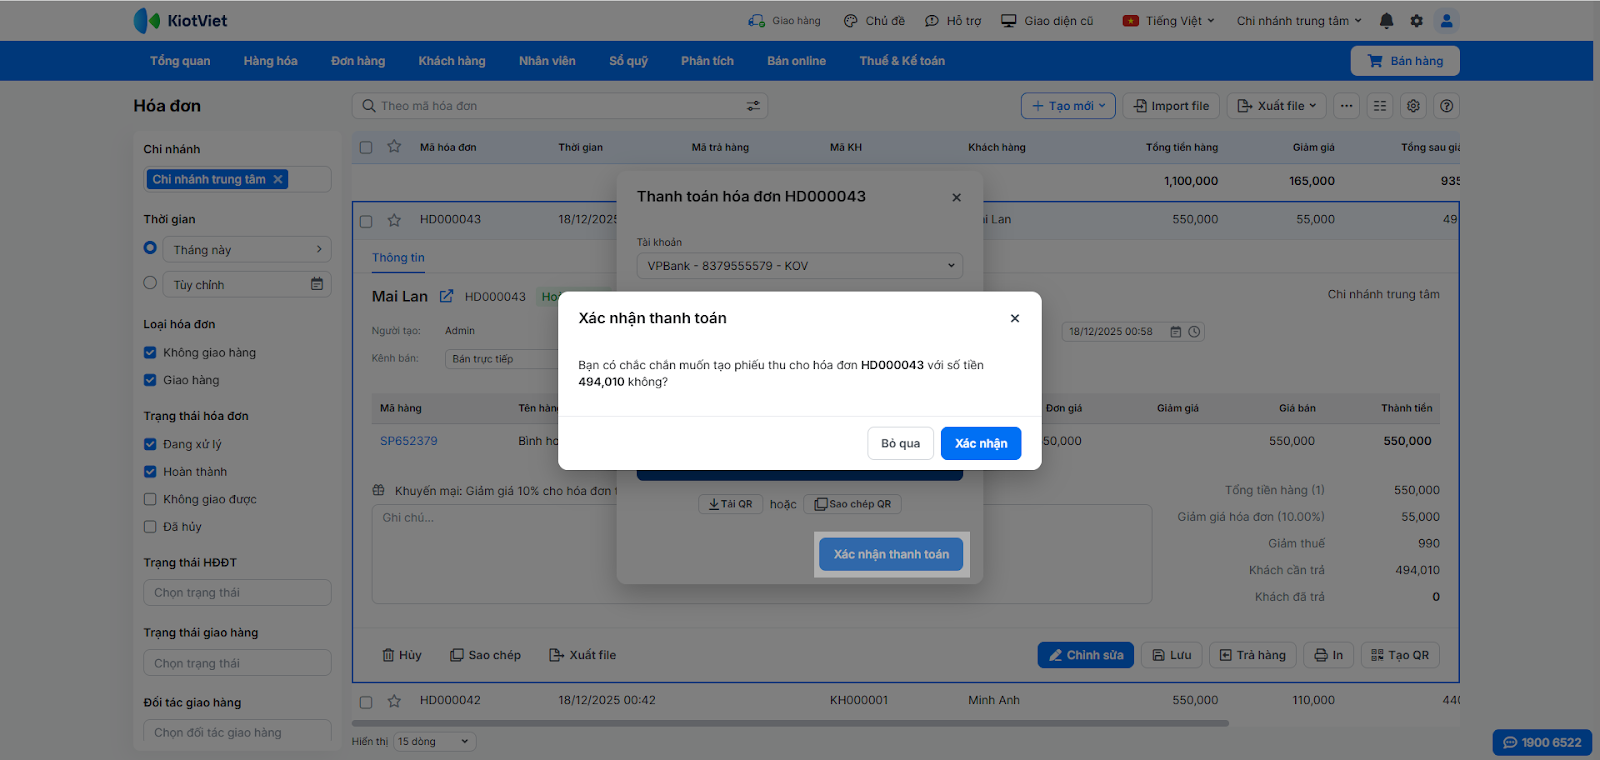Toggle Giao hàng invoice type checkbox
This screenshot has width=1600, height=760.
[x=150, y=380]
